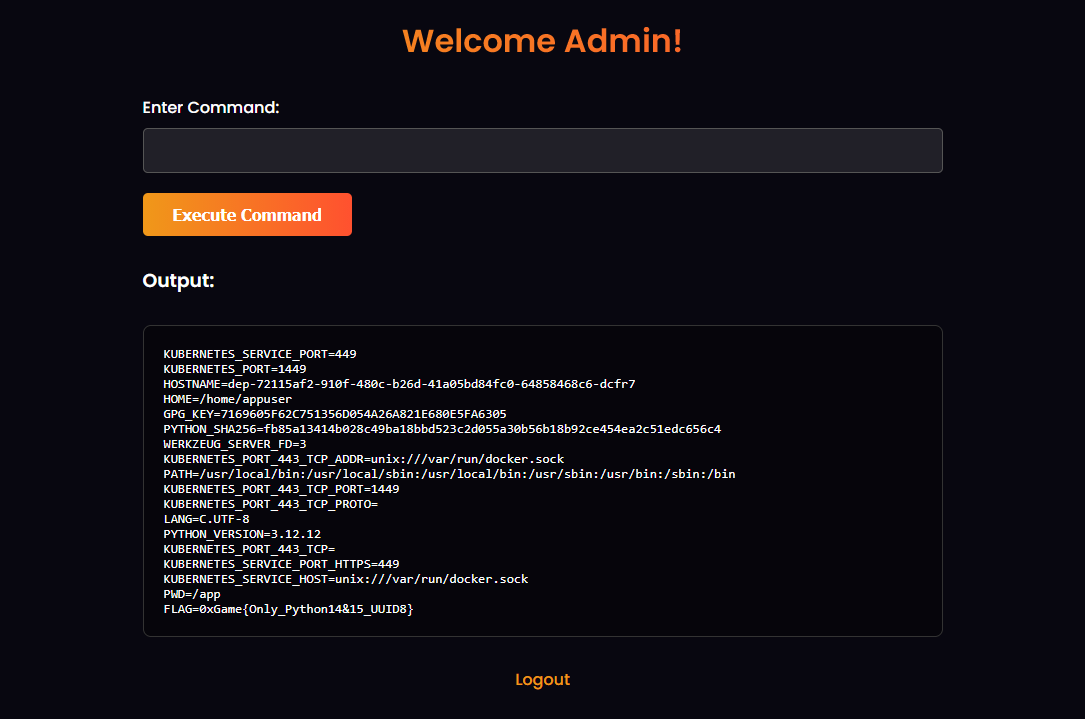Click the Enter Command: label
Screen dimensions: 1085x719
click(x=211, y=108)
